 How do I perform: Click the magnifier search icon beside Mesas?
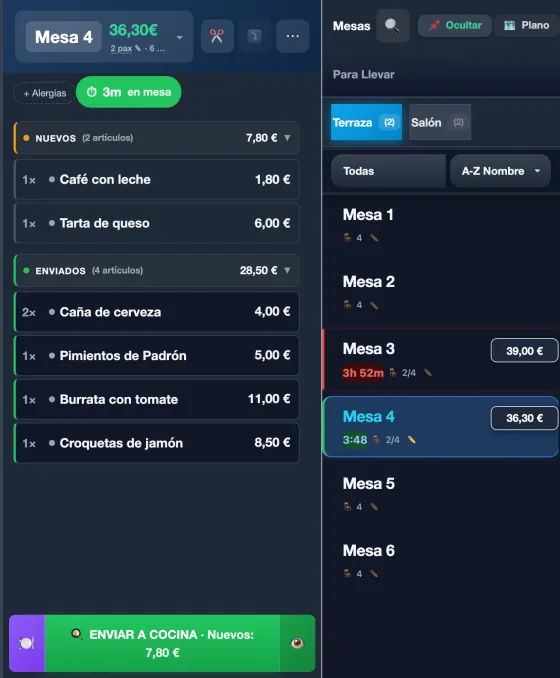click(x=392, y=26)
